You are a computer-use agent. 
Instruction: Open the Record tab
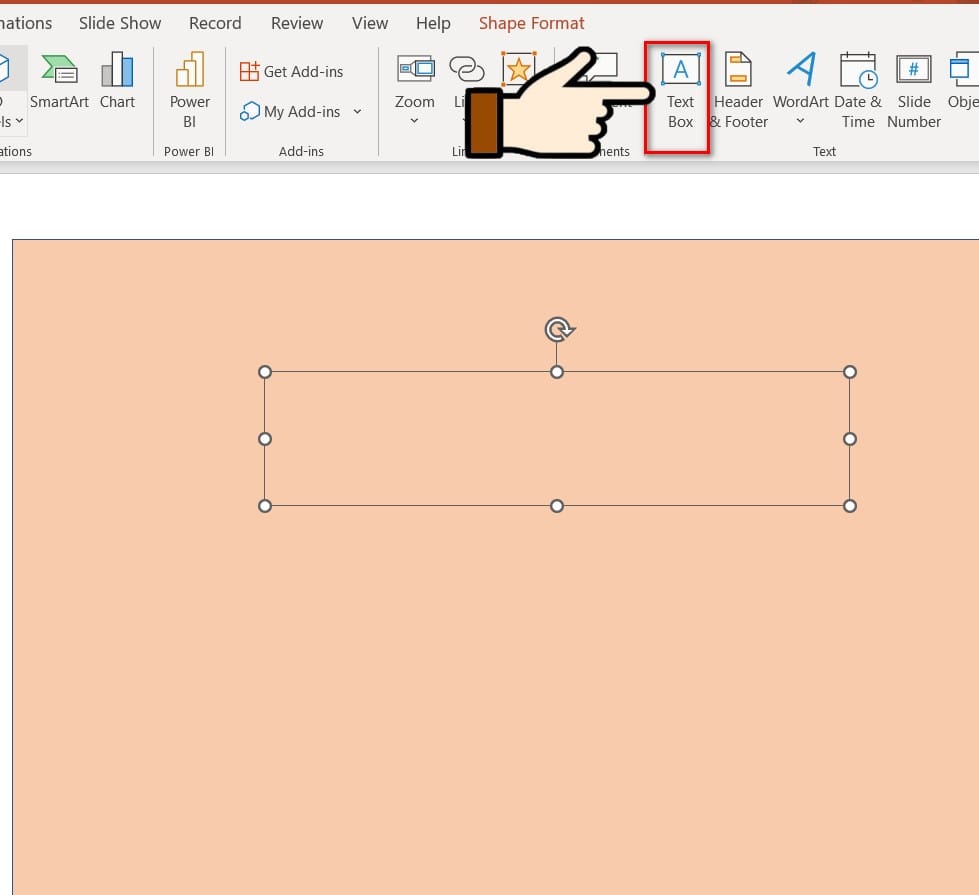[x=215, y=23]
